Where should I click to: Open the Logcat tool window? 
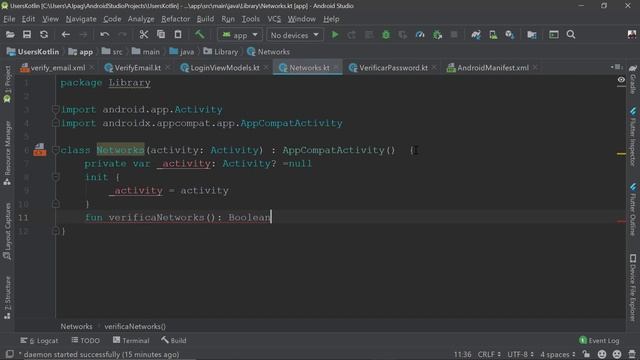(39, 340)
